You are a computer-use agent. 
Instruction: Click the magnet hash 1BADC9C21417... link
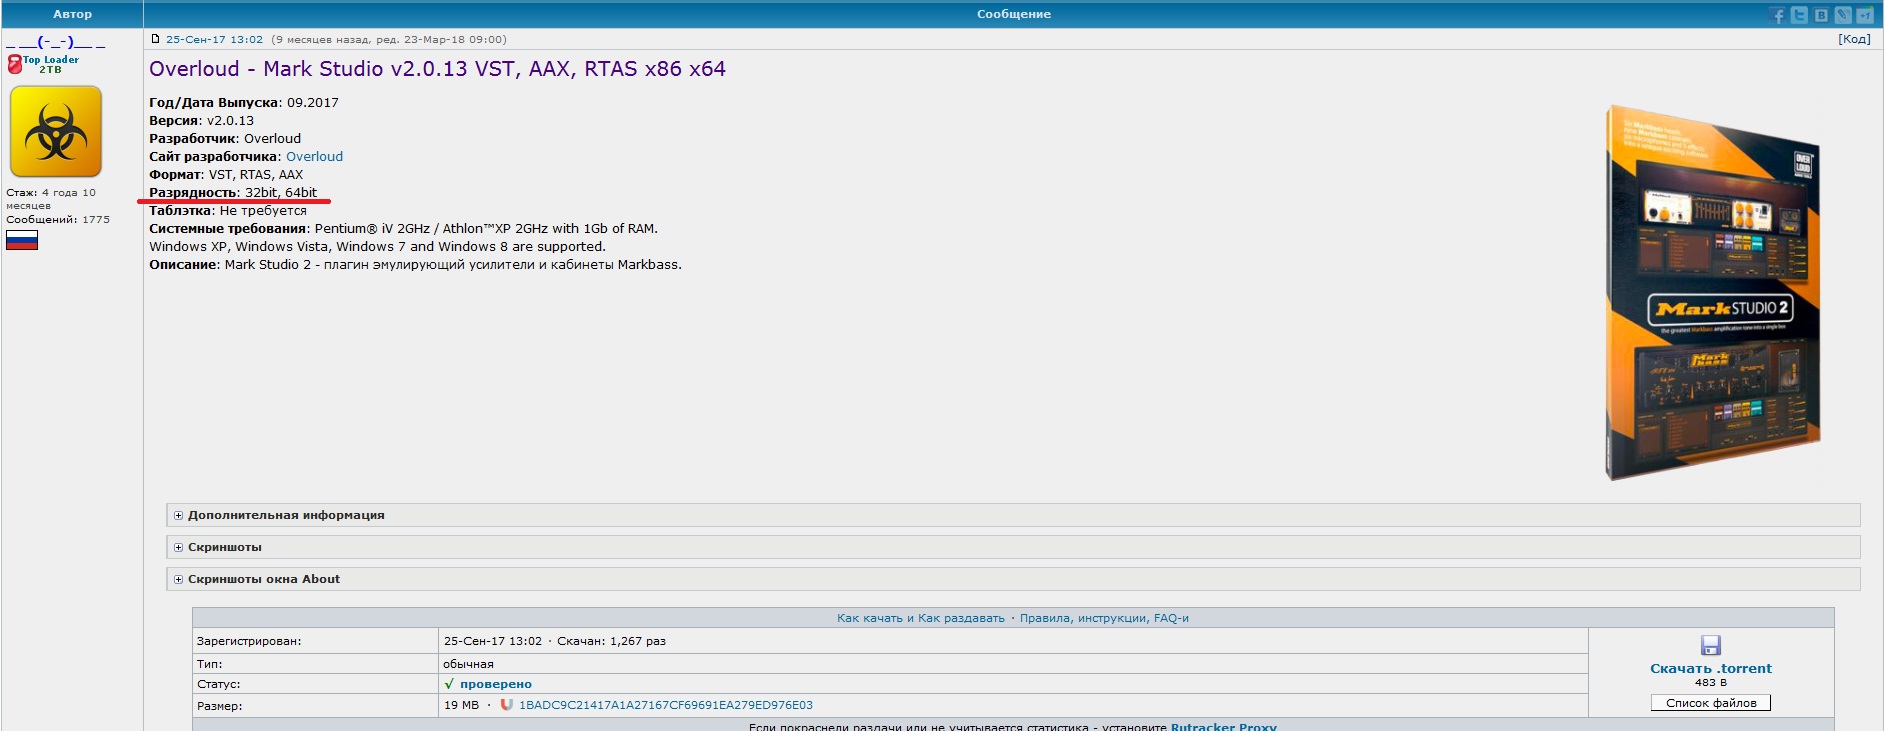coord(666,705)
